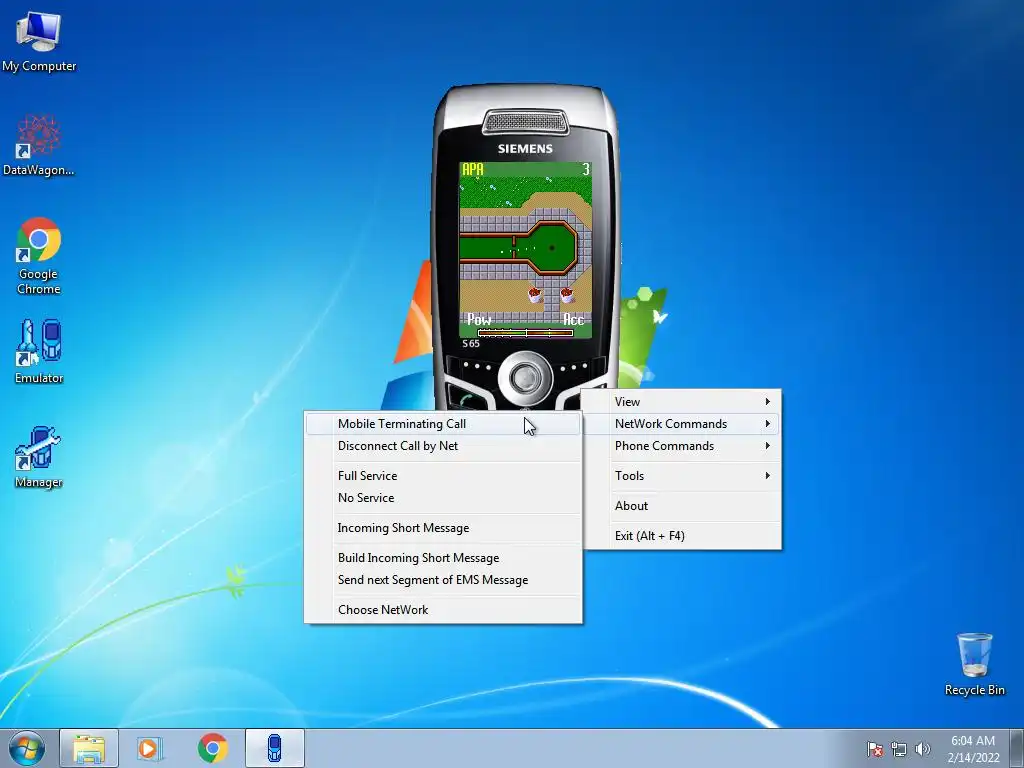The width and height of the screenshot is (1024, 768).
Task: Click the phone's center navigation joystick
Action: 526,377
